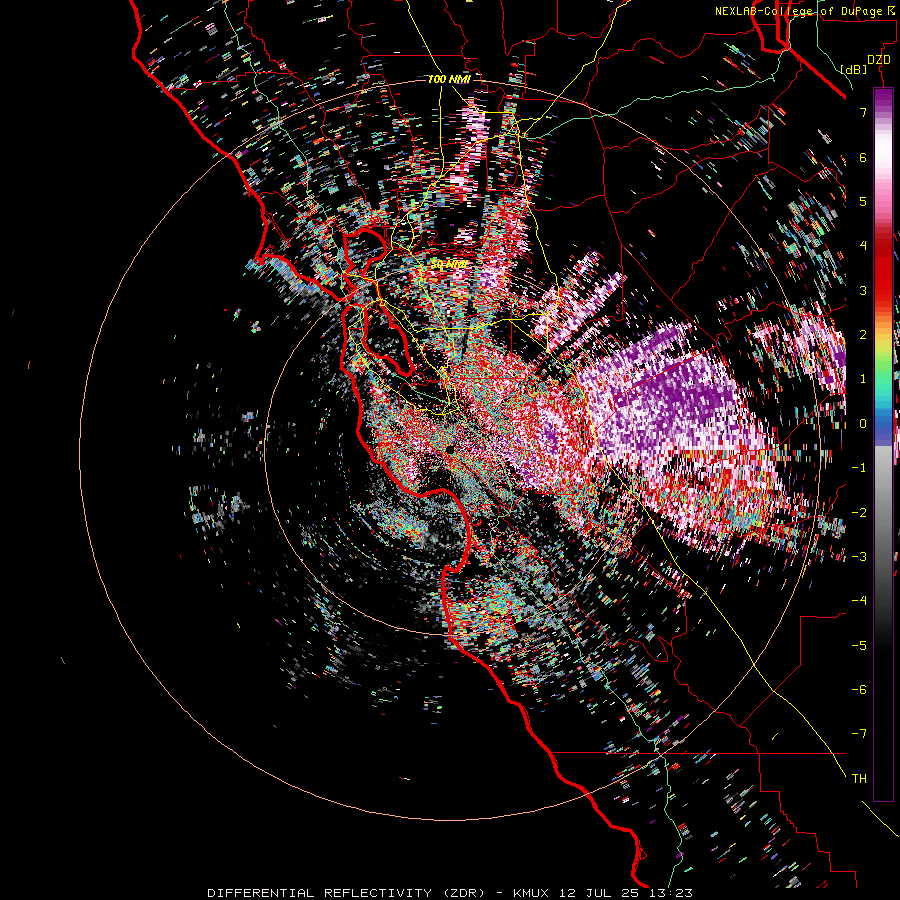This screenshot has height=900, width=900.
Task: Click the -5 value on the color scale
Action: pyautogui.click(x=859, y=646)
